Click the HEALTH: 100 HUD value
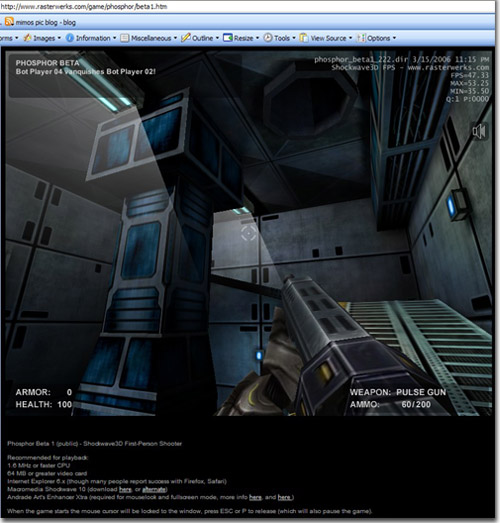This screenshot has height=523, width=500. [44, 405]
